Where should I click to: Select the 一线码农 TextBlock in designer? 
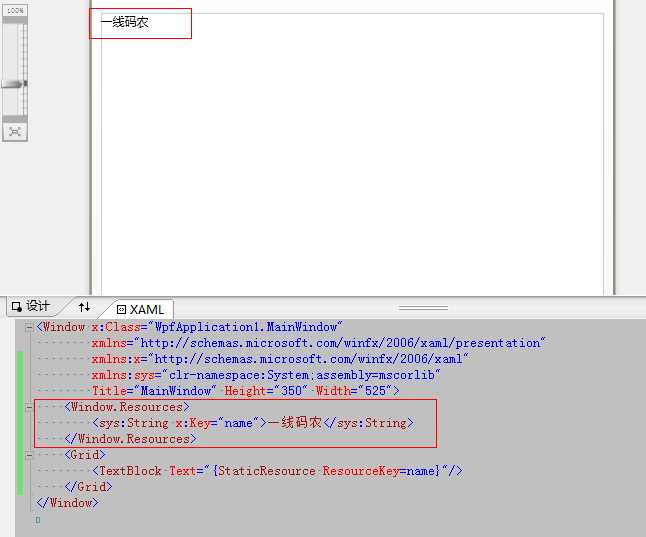(125, 22)
